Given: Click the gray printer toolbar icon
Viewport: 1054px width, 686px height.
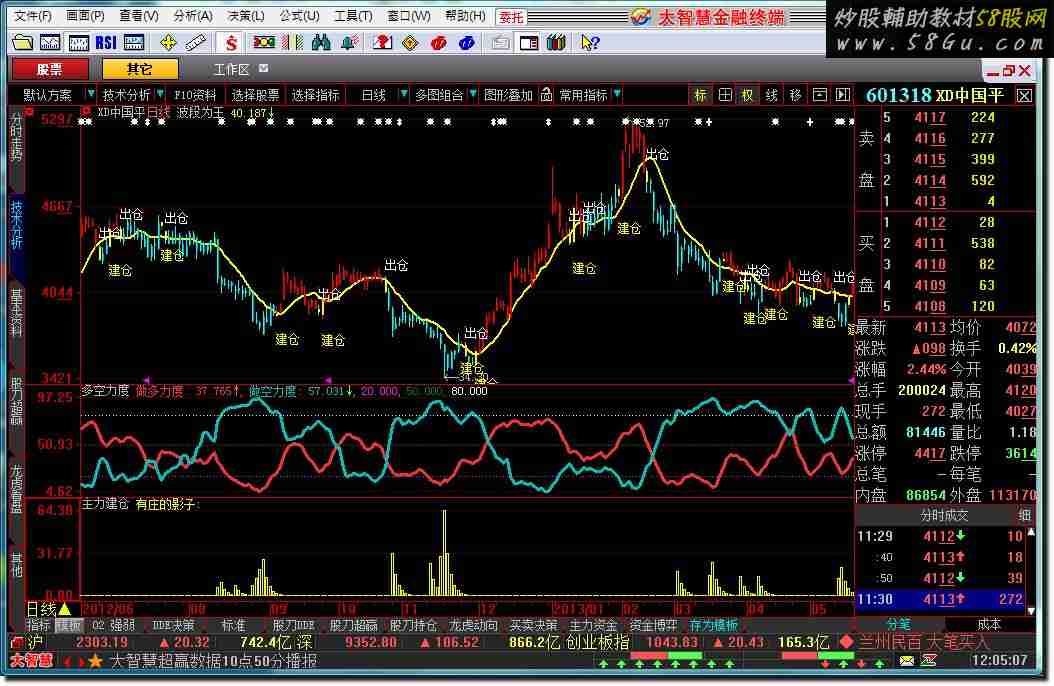Looking at the screenshot, I should pos(500,43).
